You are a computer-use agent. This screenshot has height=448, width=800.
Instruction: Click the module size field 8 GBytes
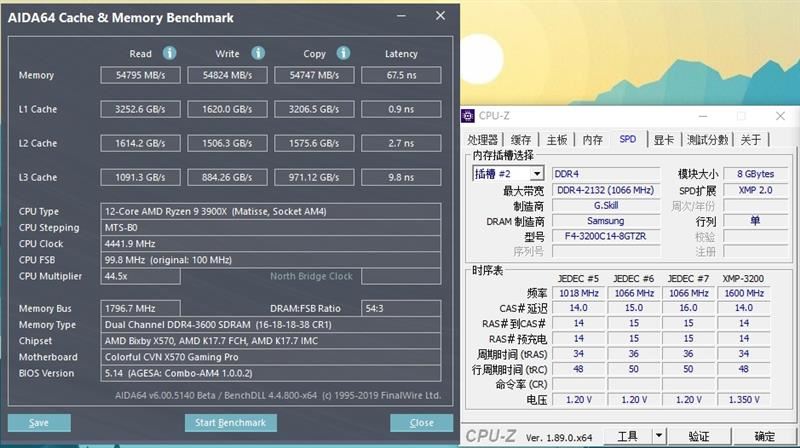756,174
